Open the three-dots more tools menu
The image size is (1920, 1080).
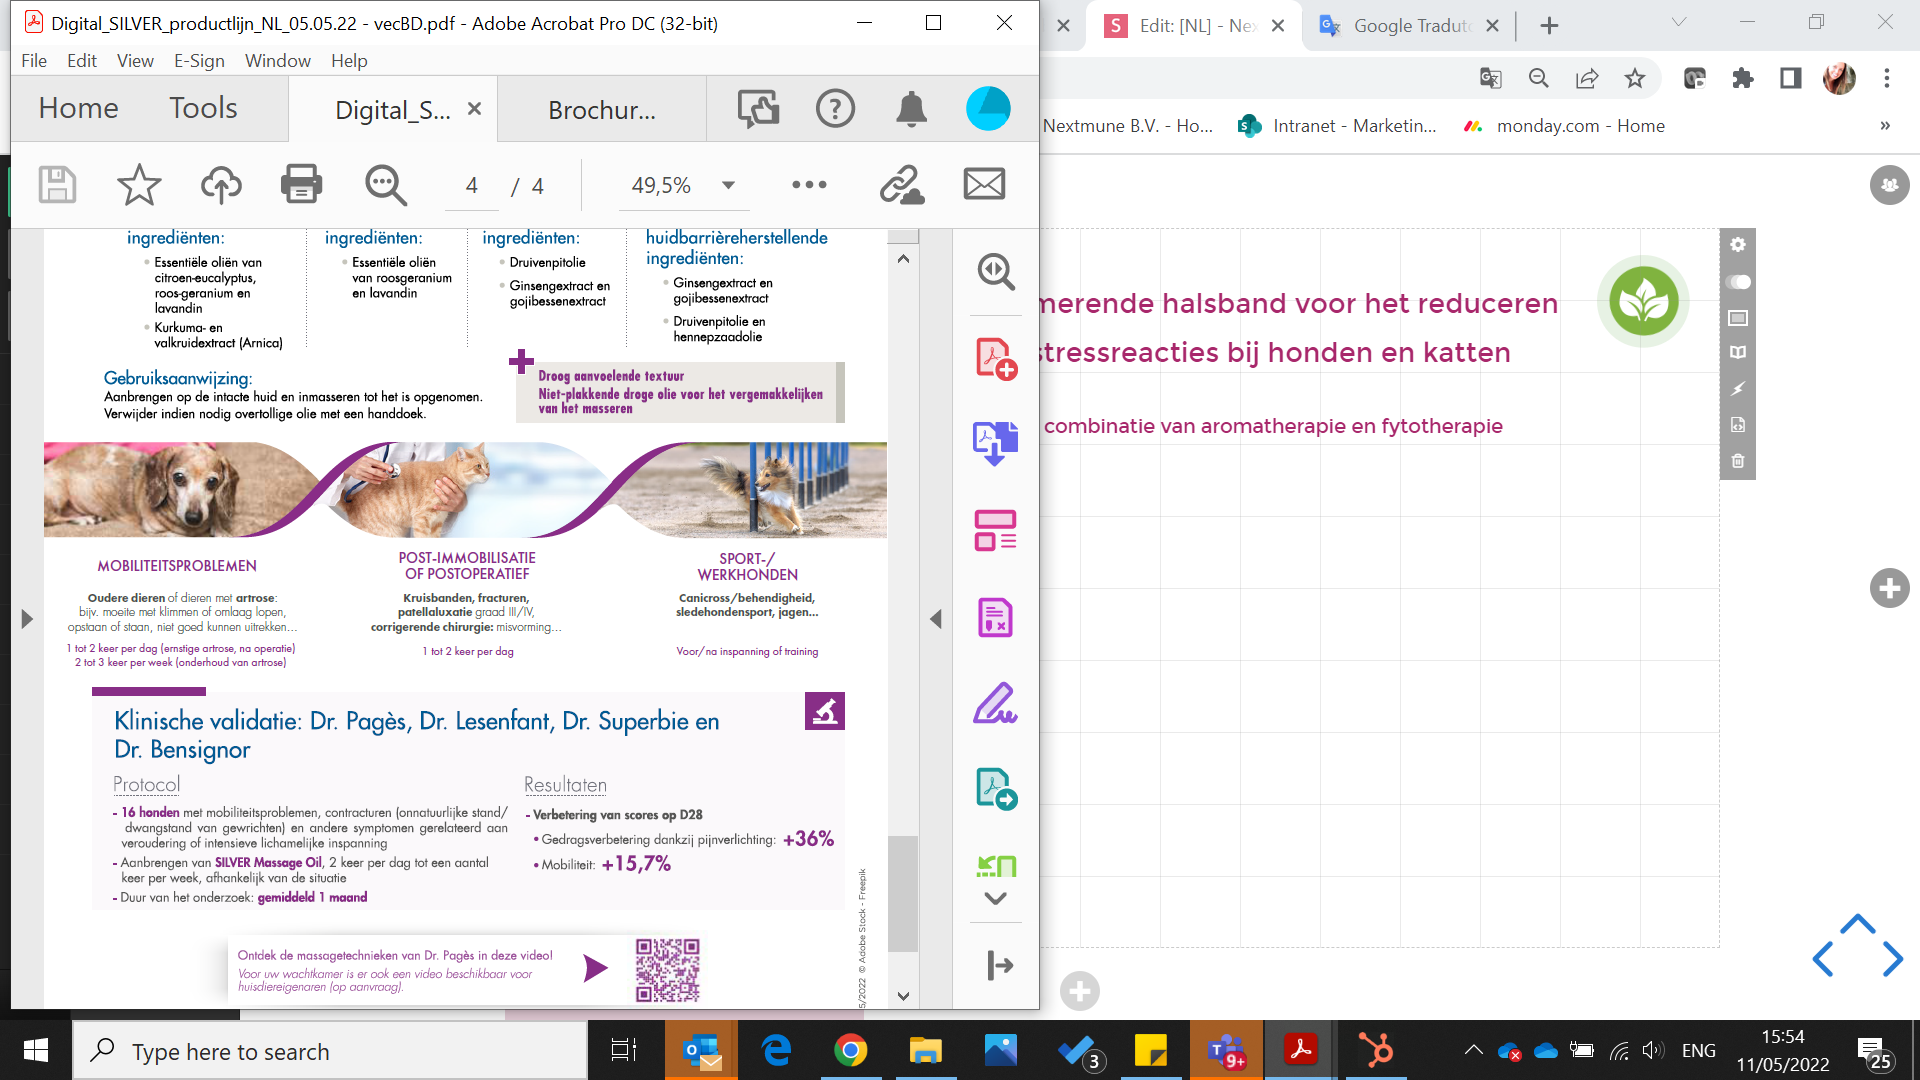809,185
